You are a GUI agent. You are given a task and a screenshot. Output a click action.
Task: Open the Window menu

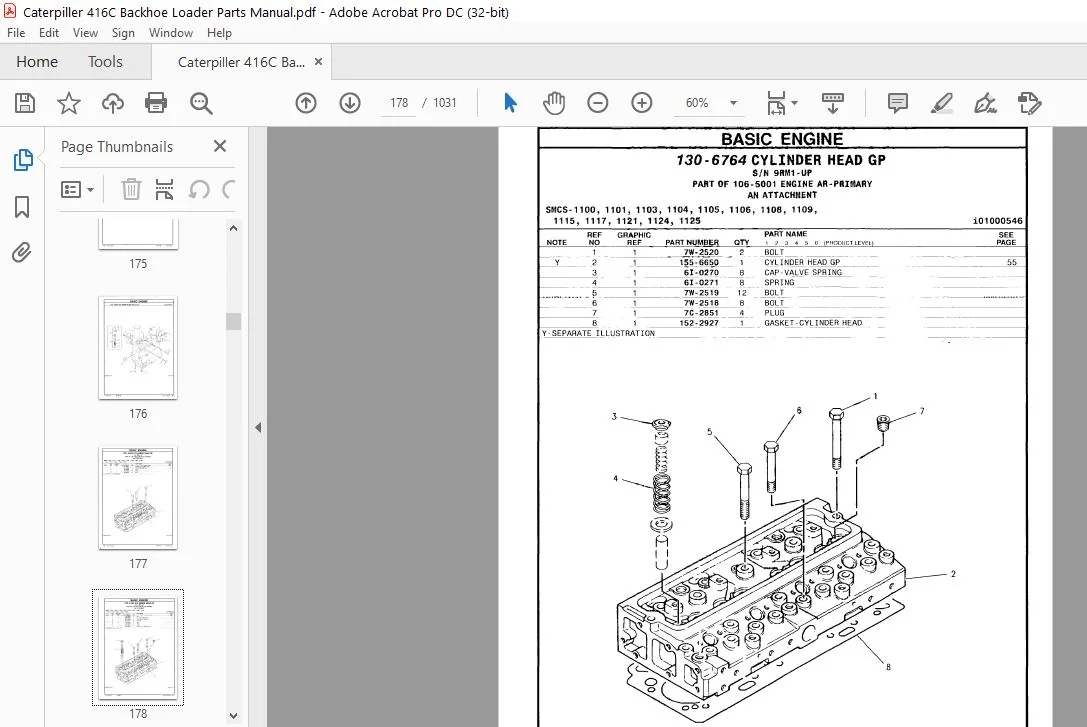click(171, 33)
